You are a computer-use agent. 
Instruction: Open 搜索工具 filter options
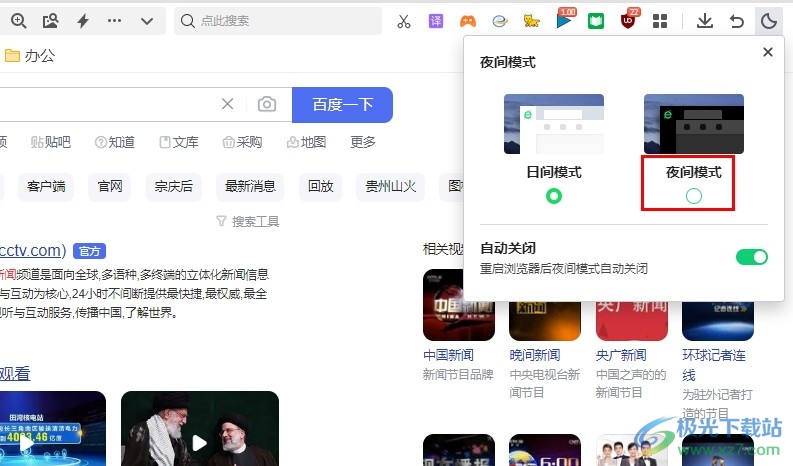[248, 221]
